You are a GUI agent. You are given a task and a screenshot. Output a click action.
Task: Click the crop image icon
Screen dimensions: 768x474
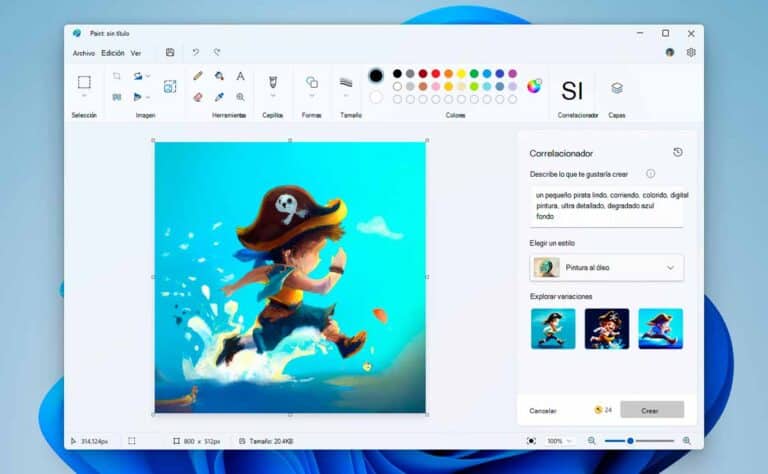117,76
